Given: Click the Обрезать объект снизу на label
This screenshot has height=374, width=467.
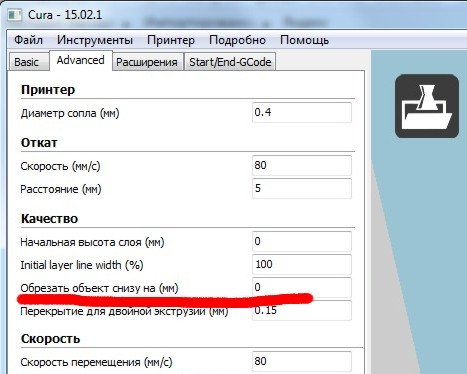Looking at the screenshot, I should click(99, 288).
